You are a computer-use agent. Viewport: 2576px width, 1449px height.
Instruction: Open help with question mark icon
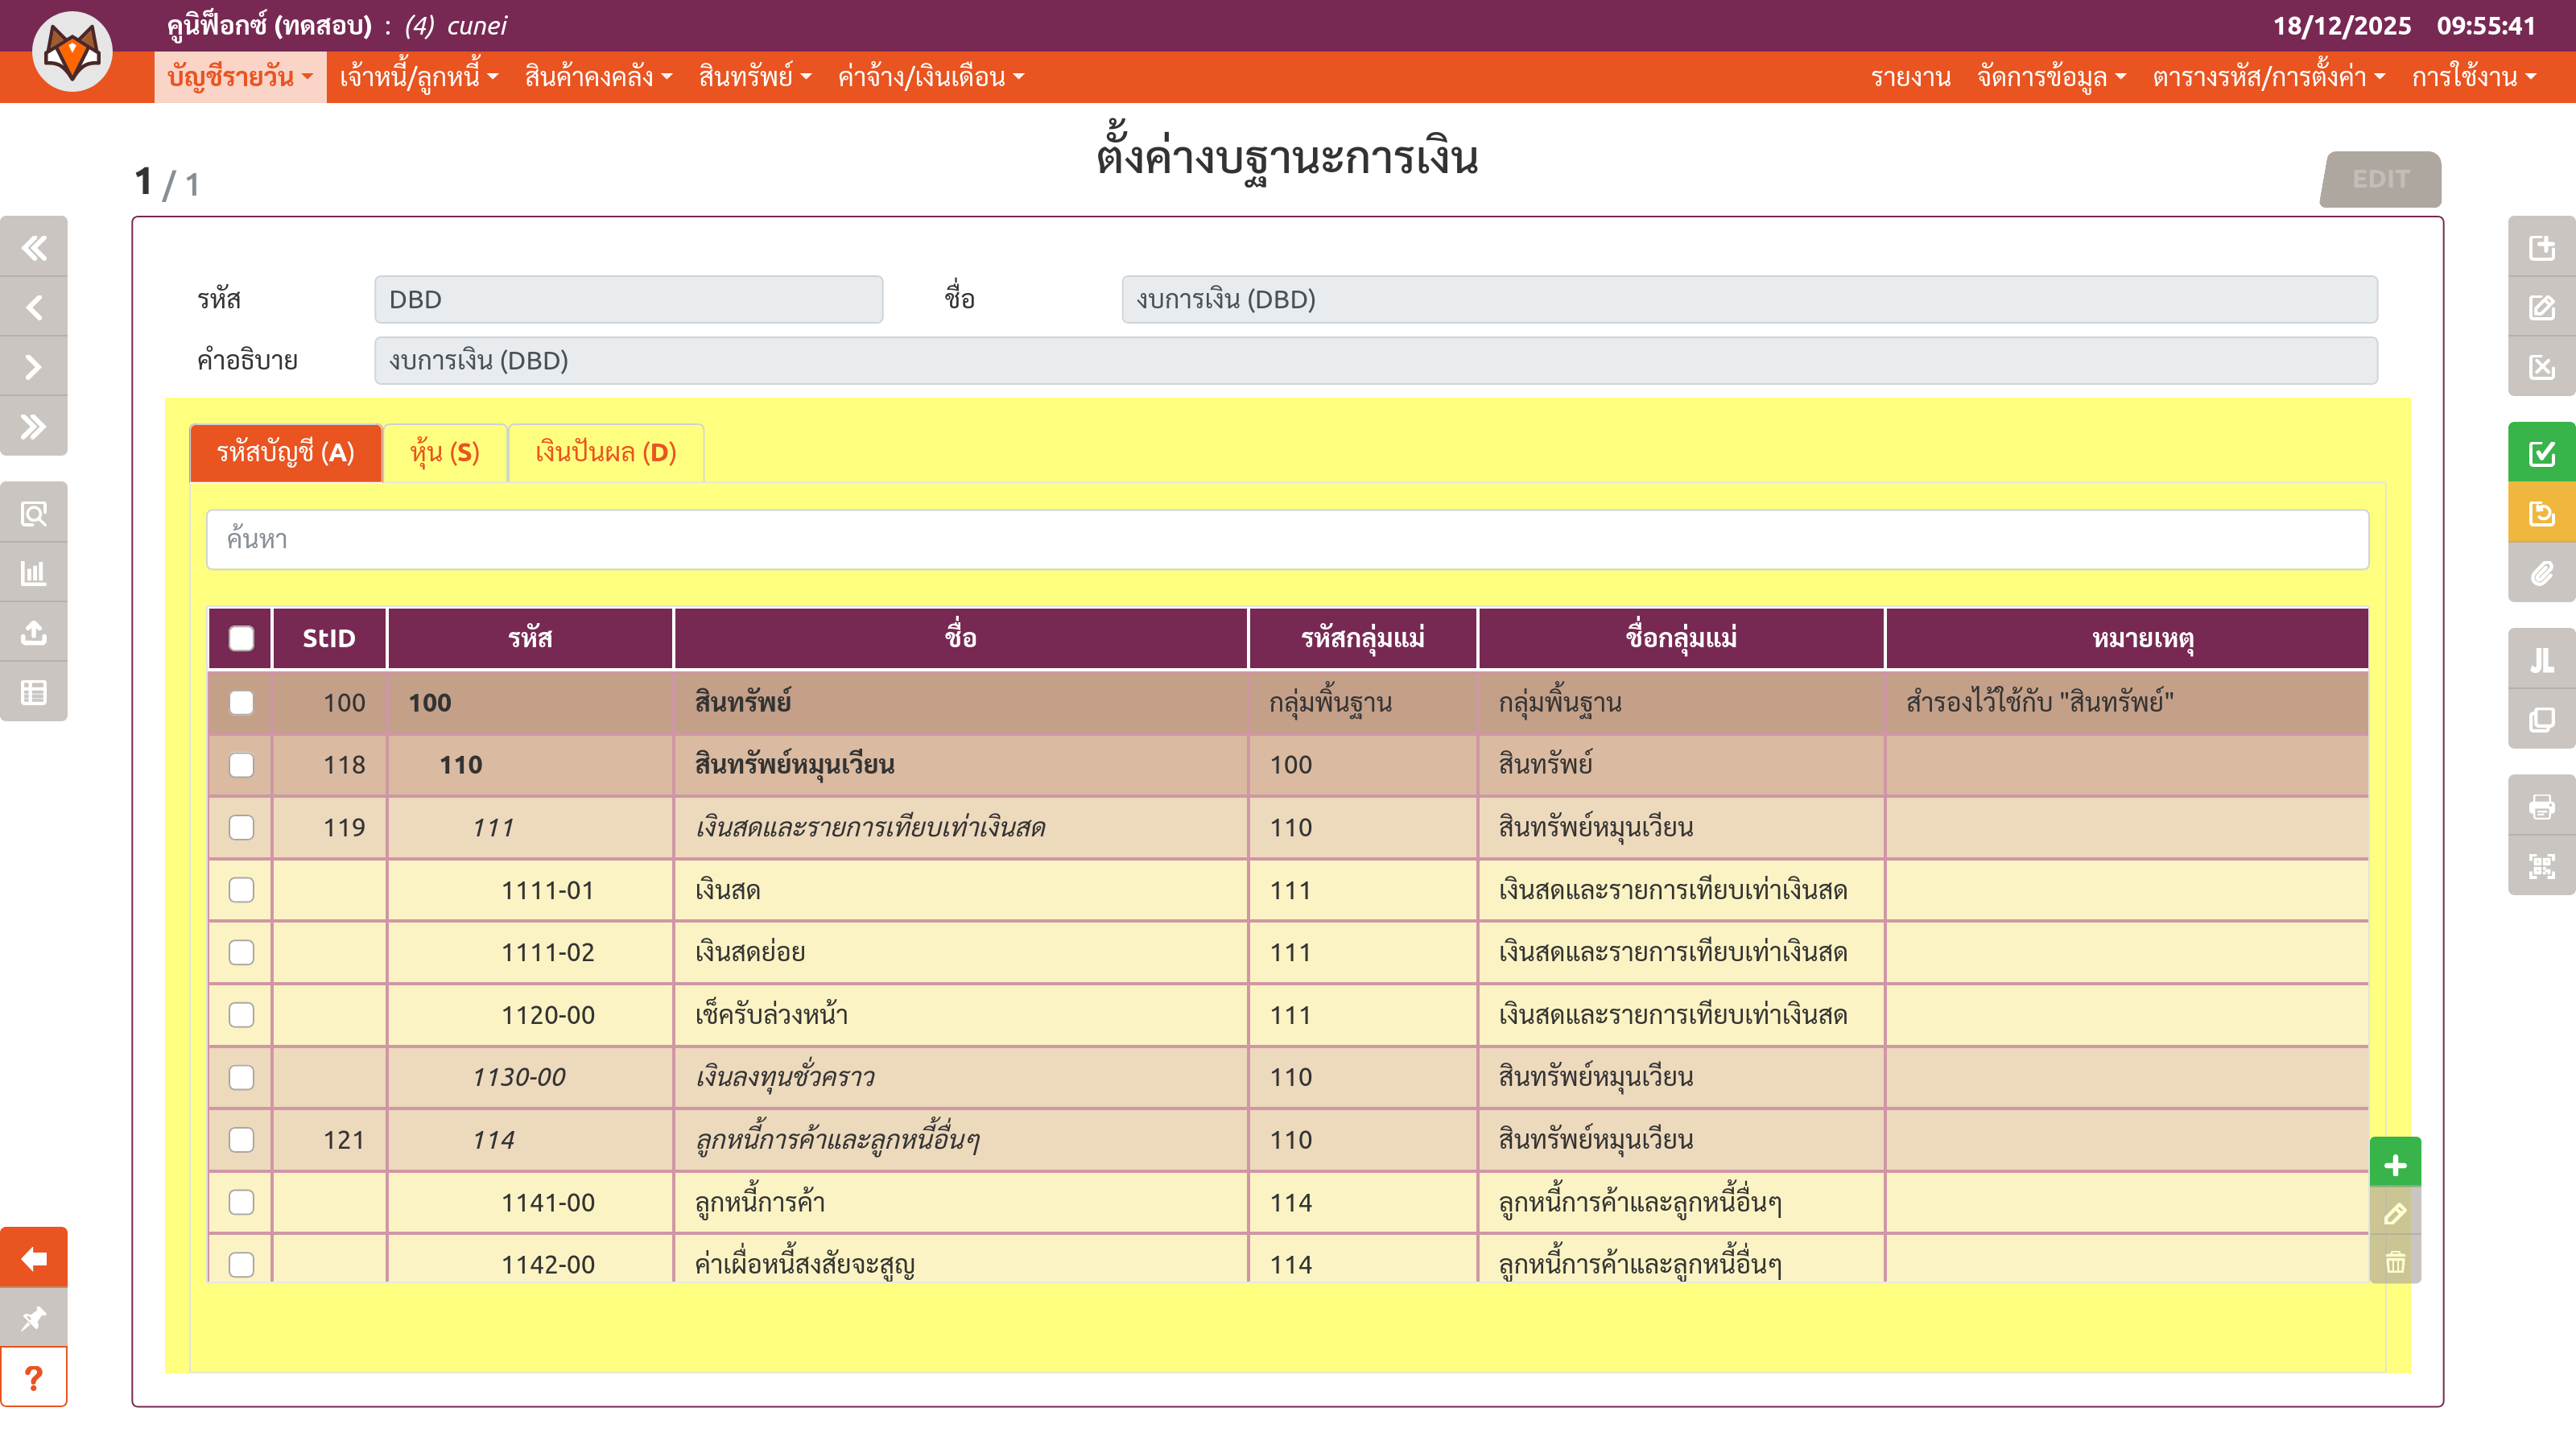click(x=33, y=1378)
